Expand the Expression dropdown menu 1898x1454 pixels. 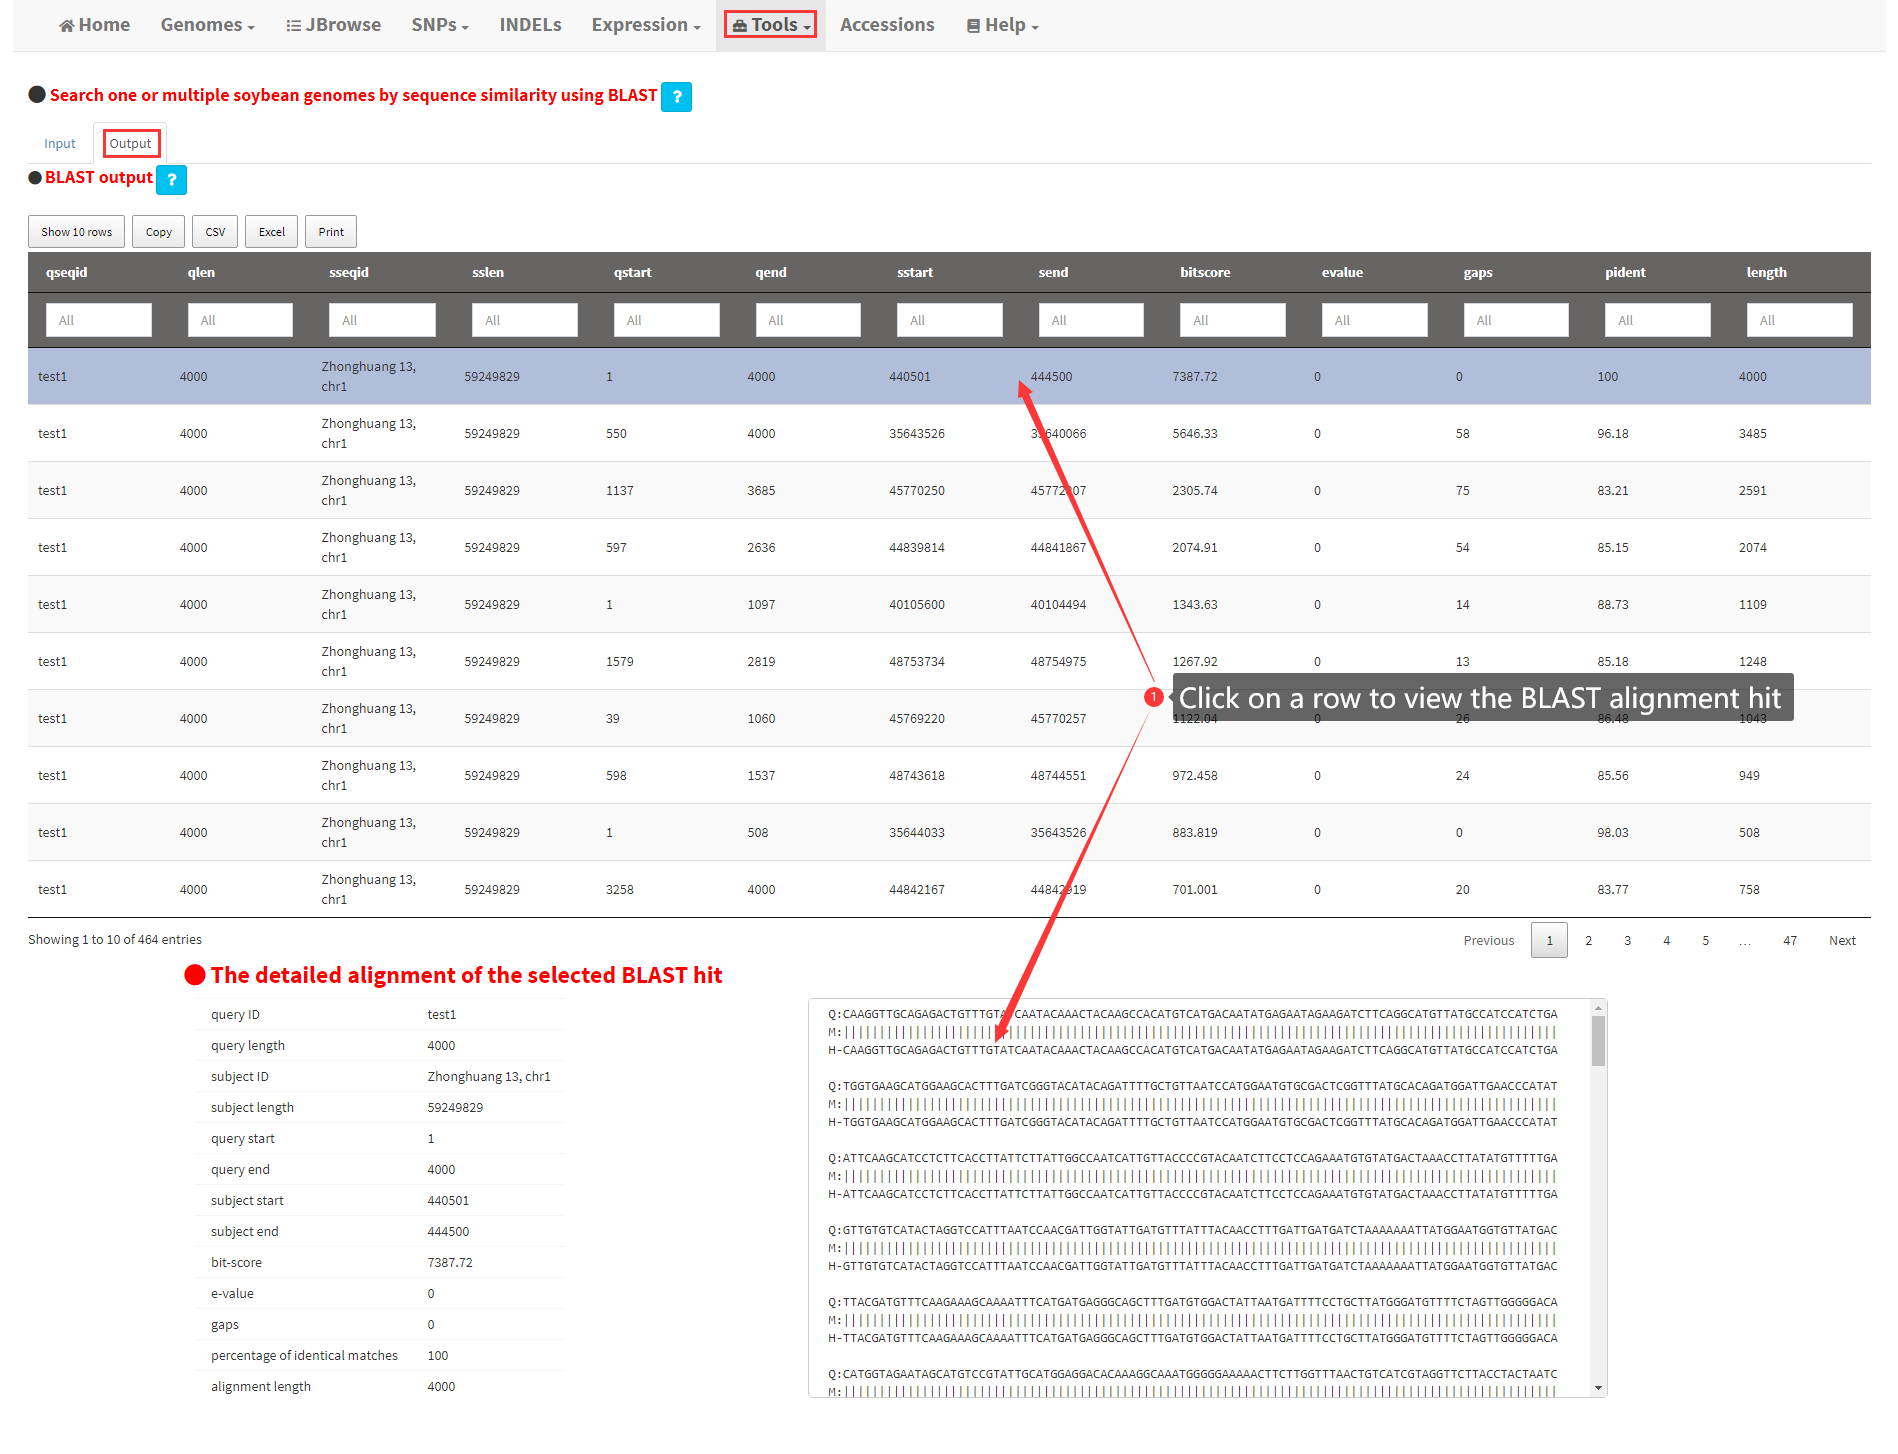pos(645,25)
